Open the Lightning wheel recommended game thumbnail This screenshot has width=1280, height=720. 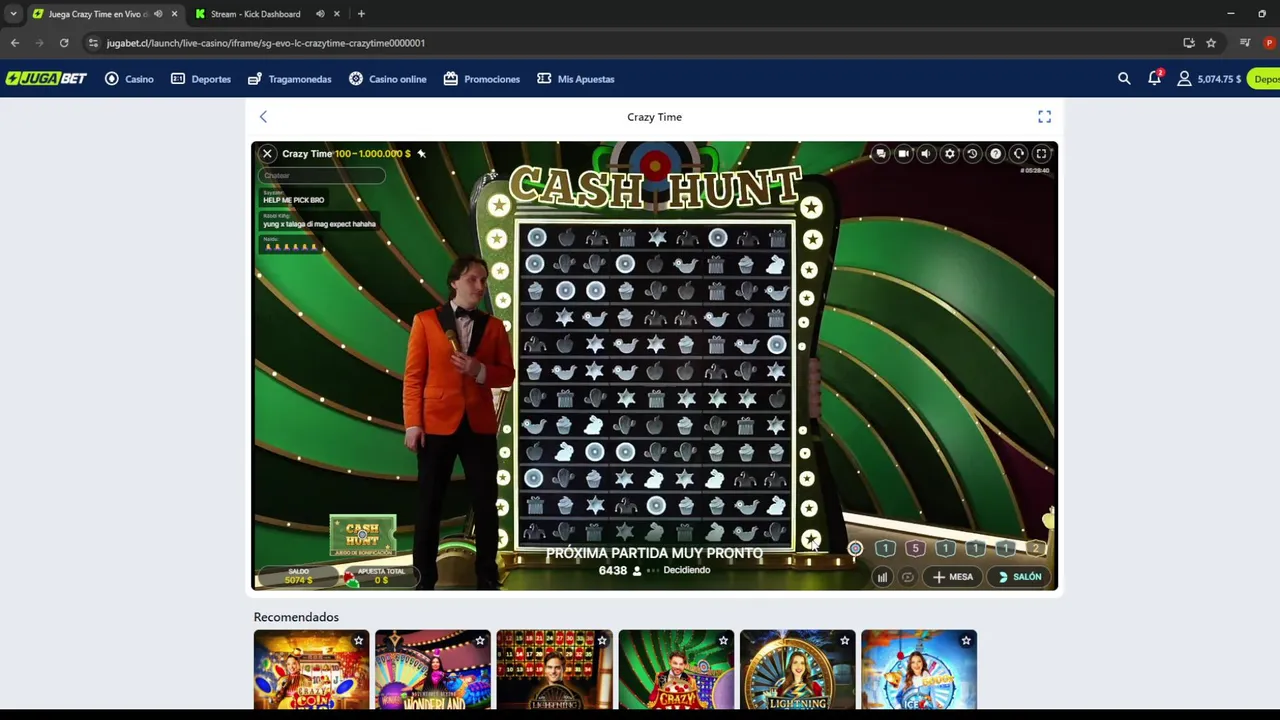[x=797, y=669]
